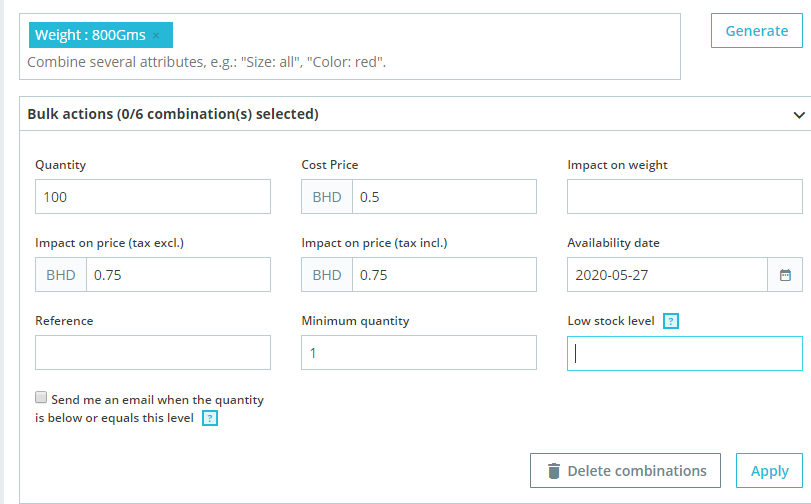Click the Availability date text field

point(666,275)
